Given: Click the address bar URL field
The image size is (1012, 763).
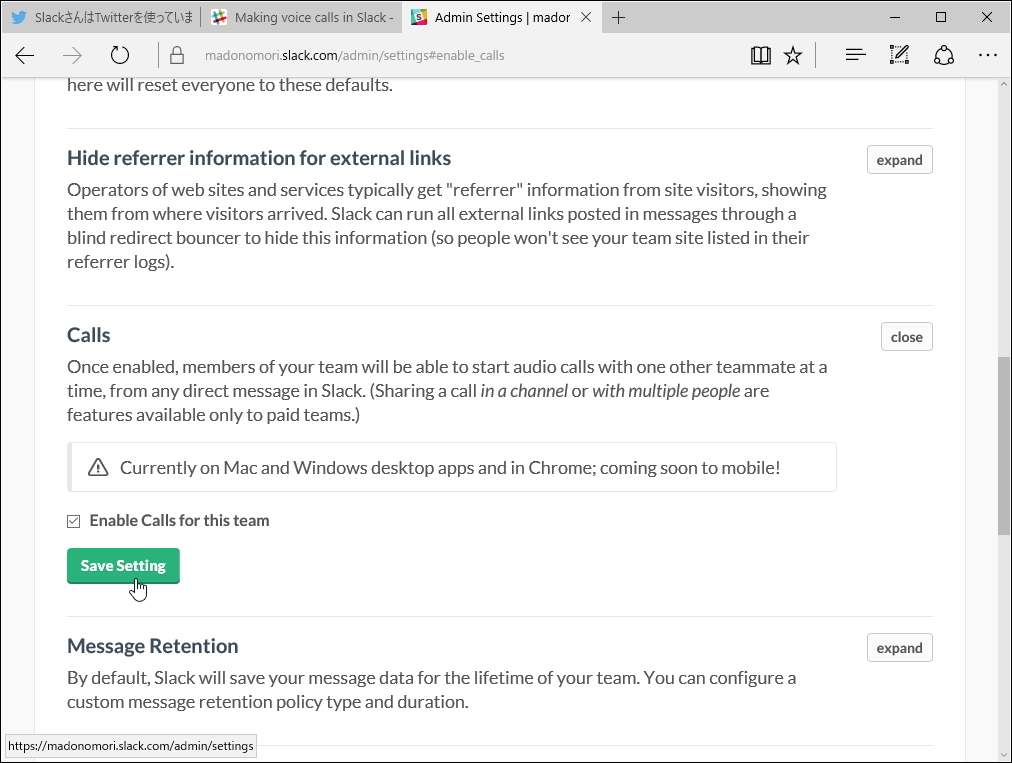Looking at the screenshot, I should [x=354, y=56].
